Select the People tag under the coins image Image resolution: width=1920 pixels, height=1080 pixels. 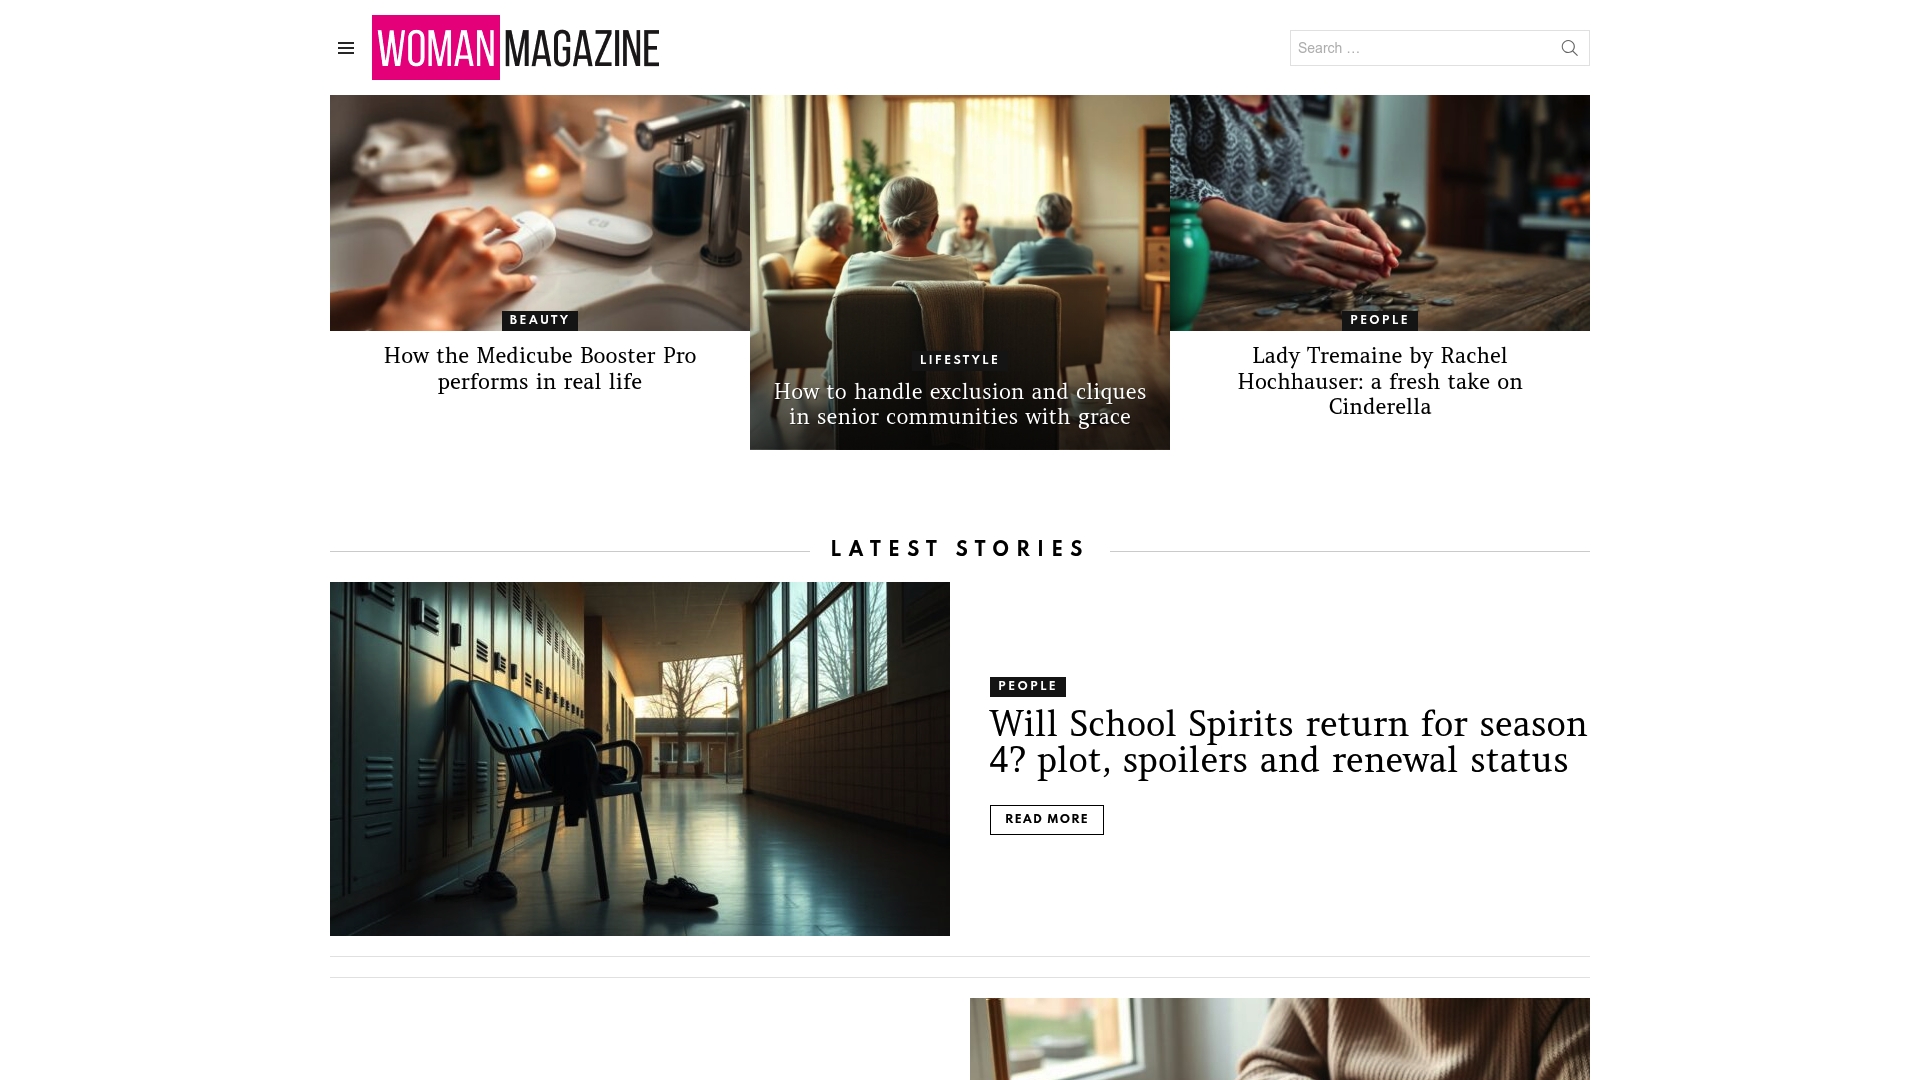[x=1380, y=320]
